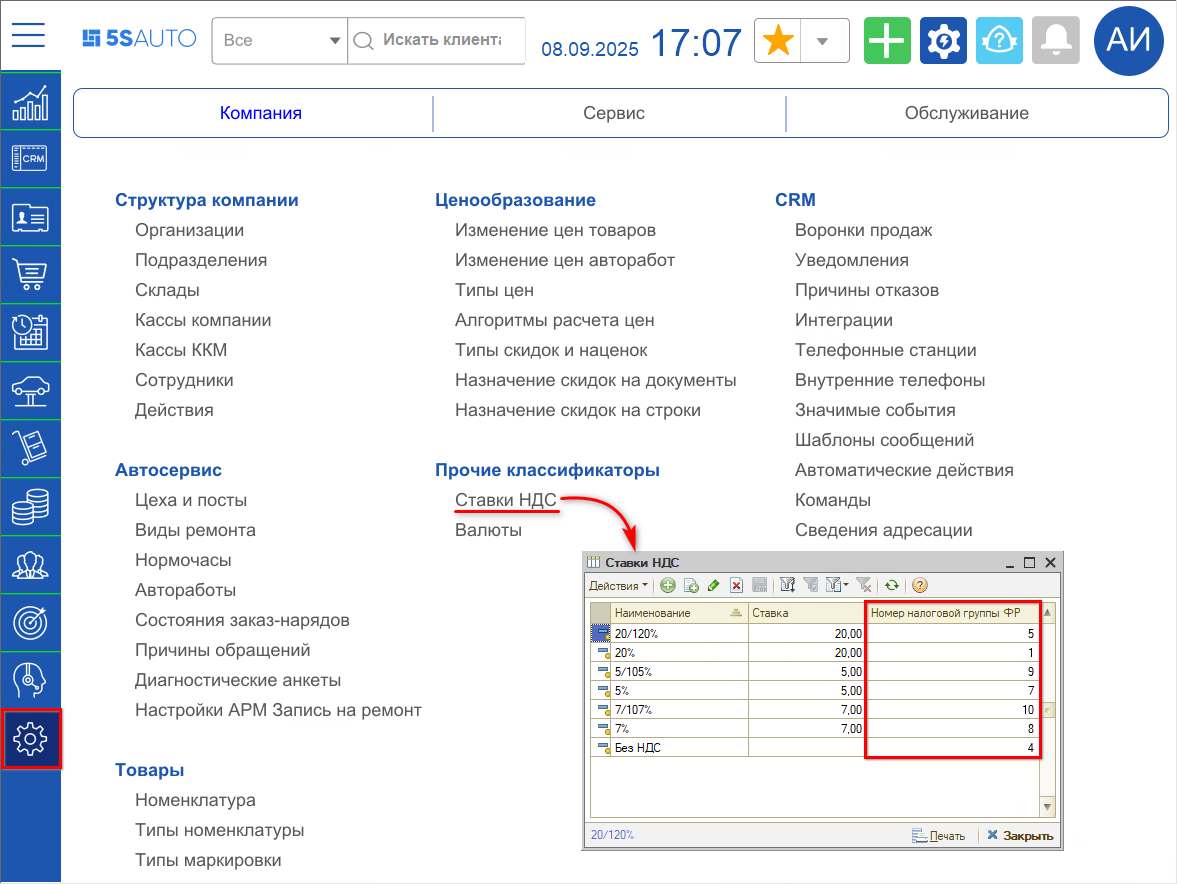Click the shopping cart sidebar icon
Screen dimensions: 1177x884
[30, 275]
